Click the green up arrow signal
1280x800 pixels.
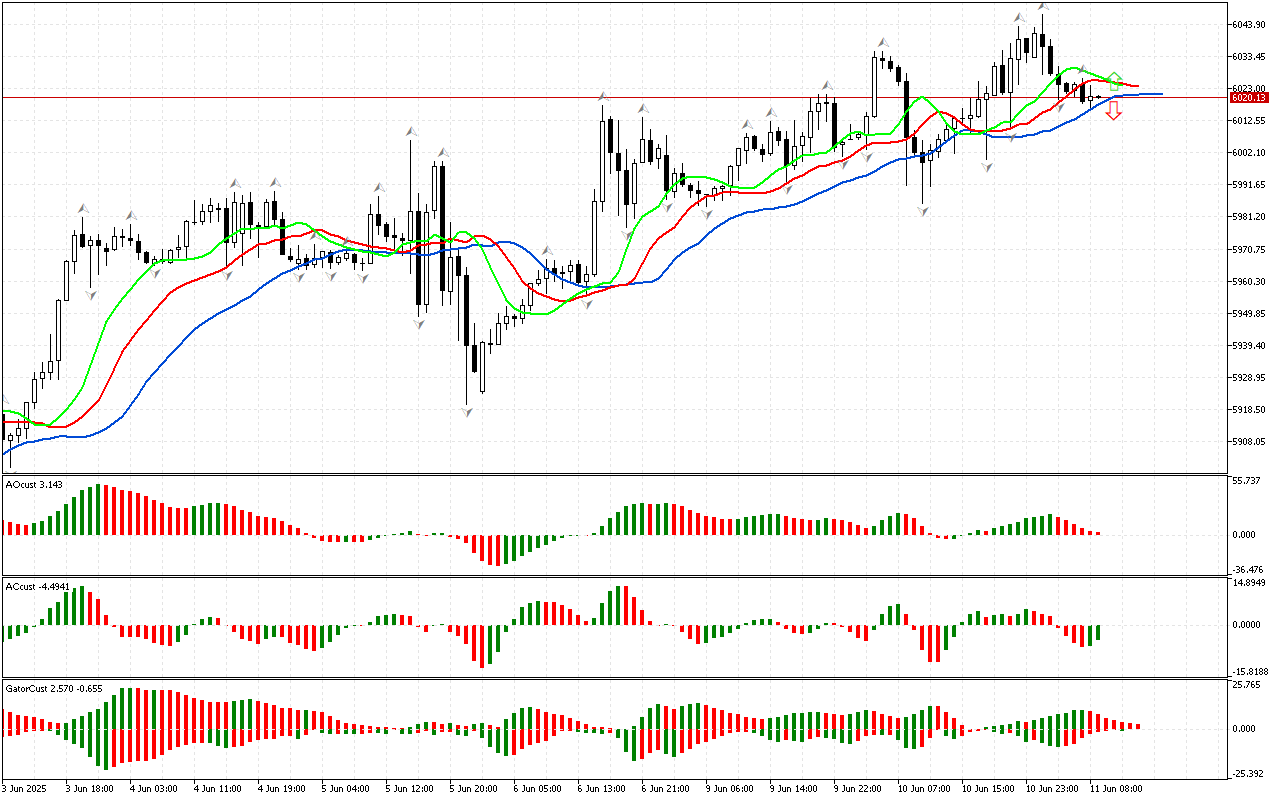tap(1113, 81)
